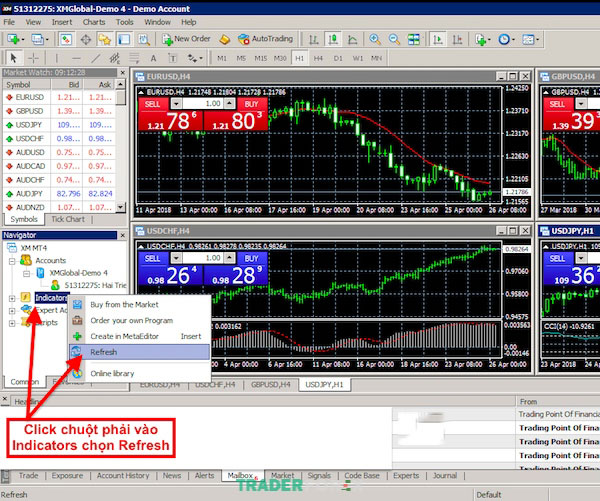This screenshot has width=600, height=501.
Task: Tile windows icon in toolbar
Action: (414, 39)
